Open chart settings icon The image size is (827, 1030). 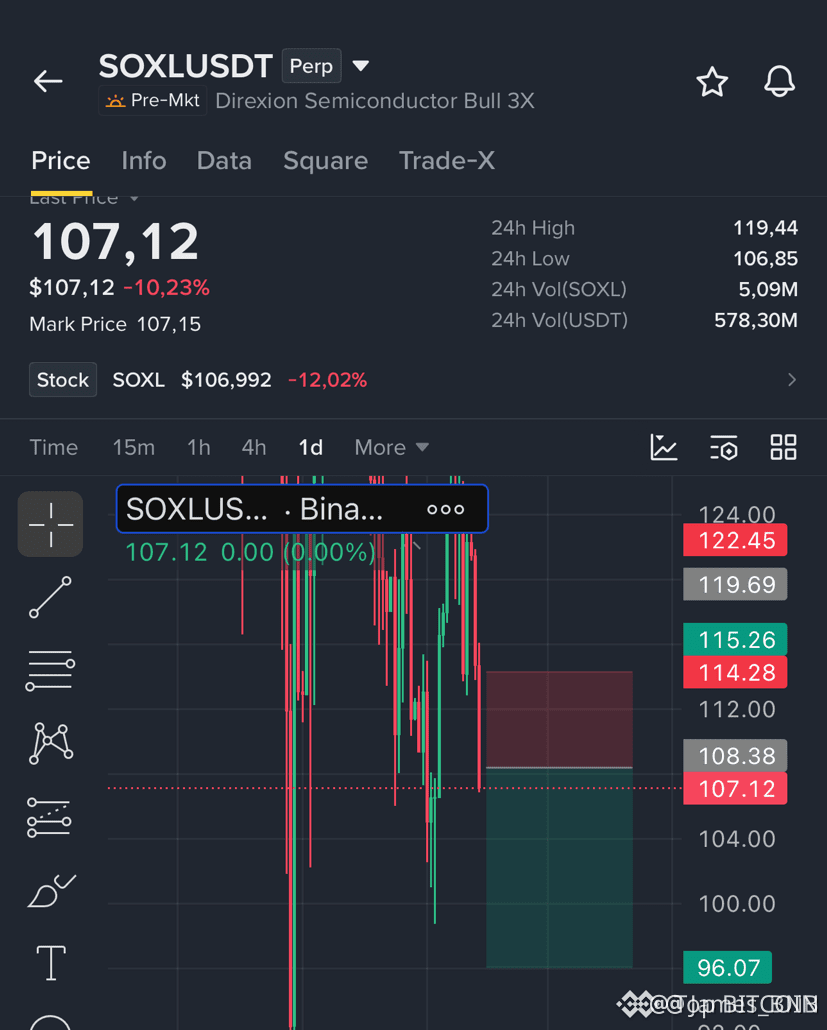[x=724, y=447]
